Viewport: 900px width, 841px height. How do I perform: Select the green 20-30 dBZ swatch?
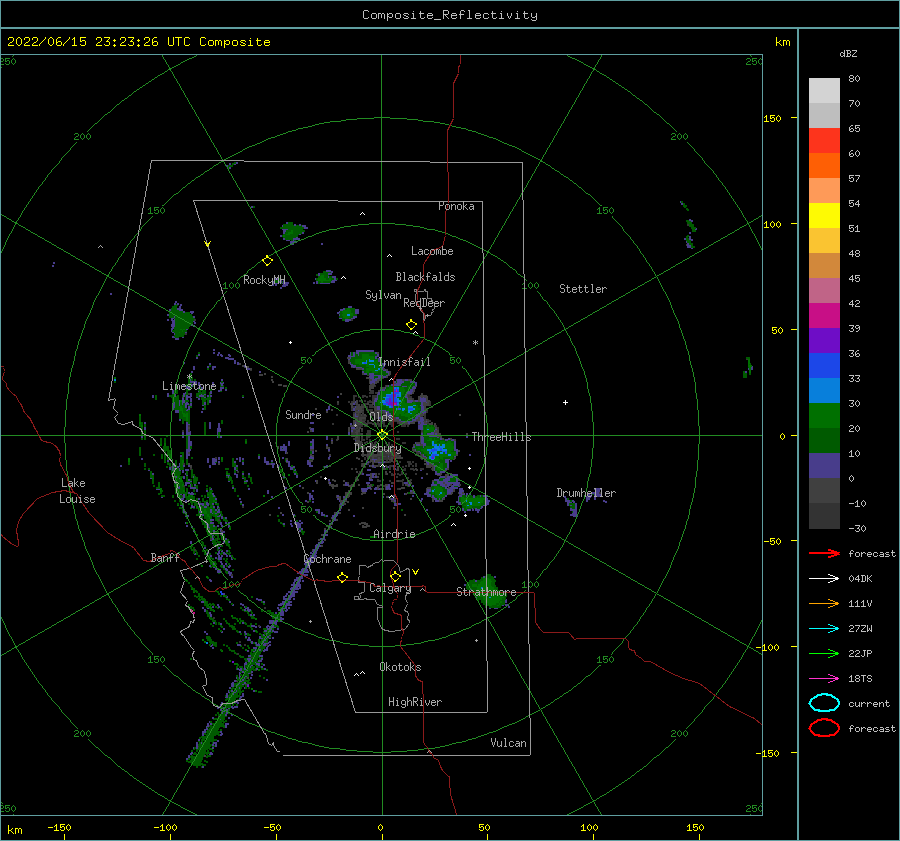tap(824, 415)
